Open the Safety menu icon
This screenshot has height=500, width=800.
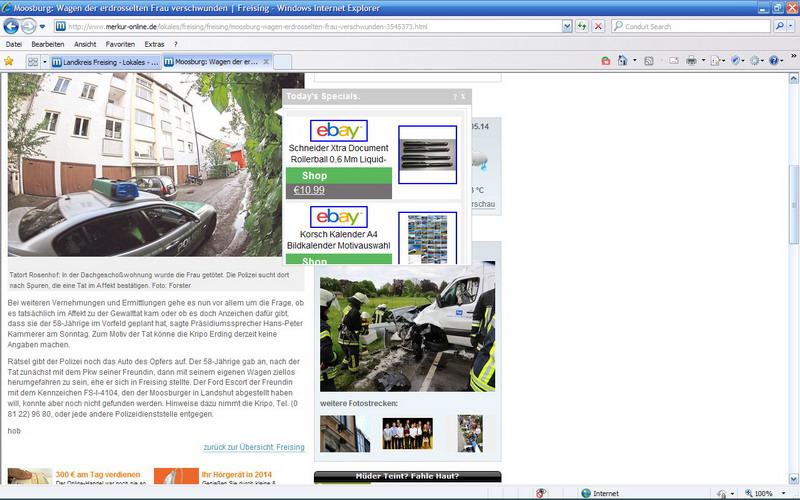(737, 61)
